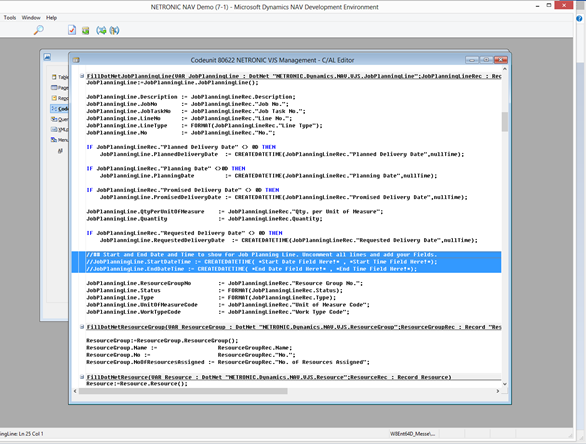This screenshot has width=586, height=444.
Task: Click the editor horizontal scrollbar thumb
Action: coord(183,391)
